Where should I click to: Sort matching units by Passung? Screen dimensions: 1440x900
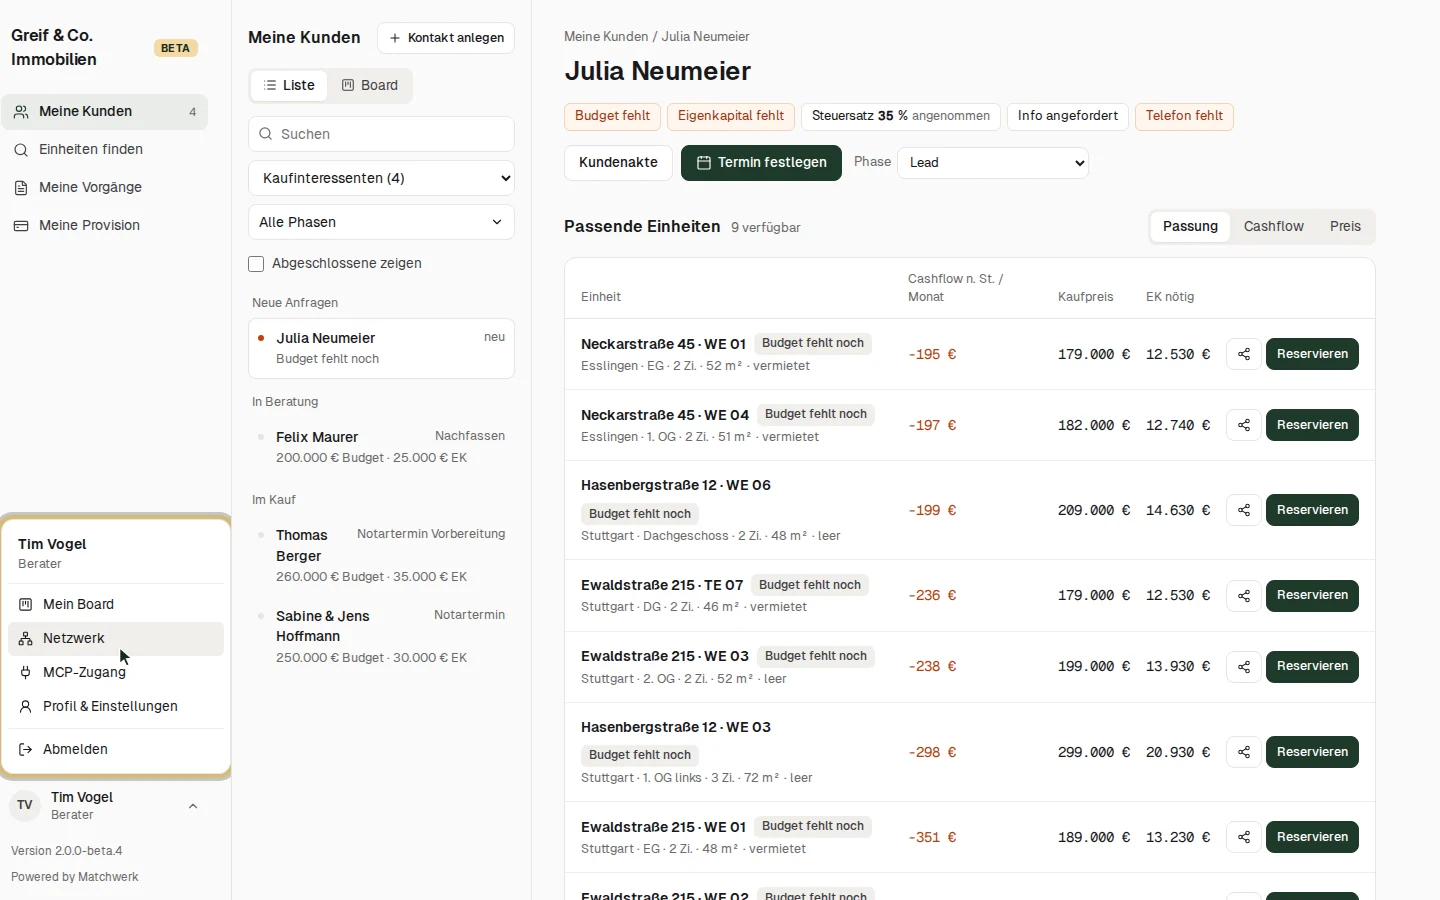coord(1190,227)
